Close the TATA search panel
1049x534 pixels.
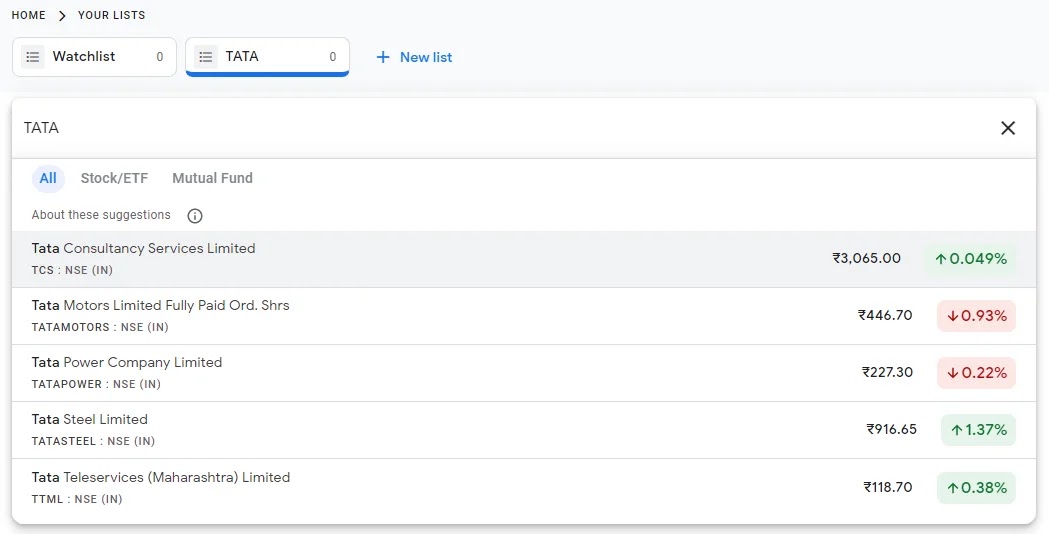point(1008,128)
